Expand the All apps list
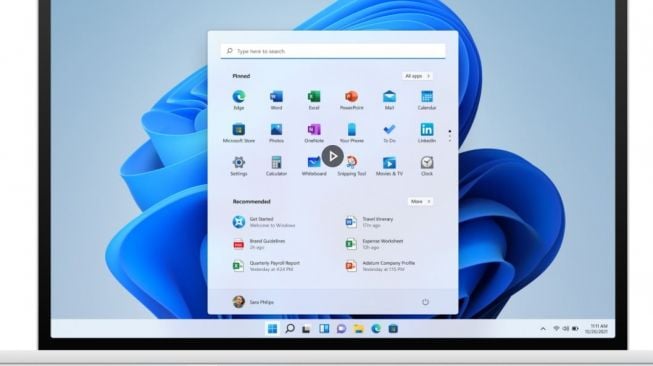The image size is (653, 366). point(417,76)
